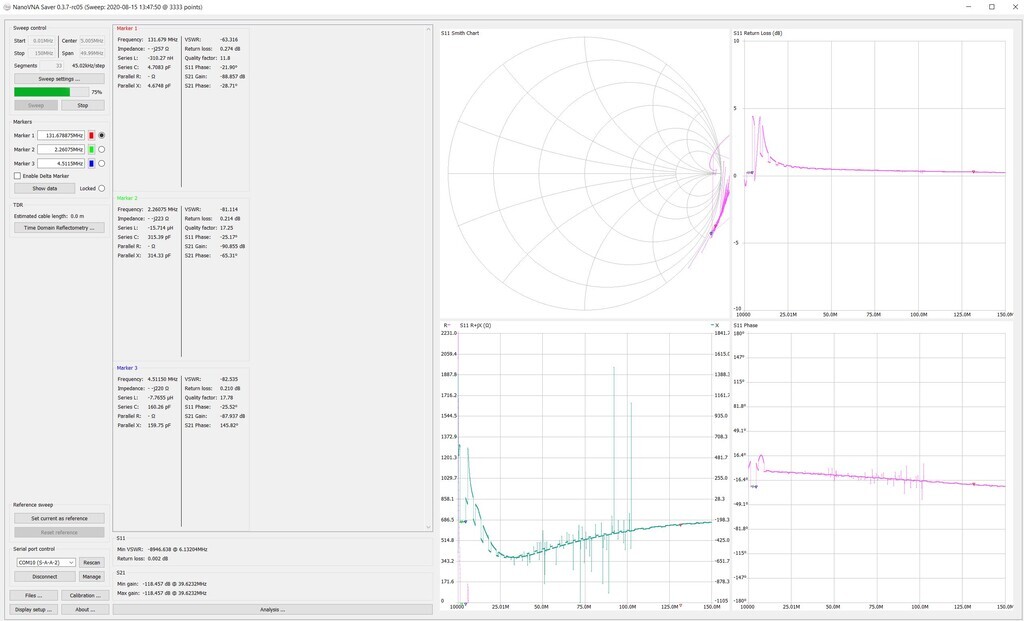Screen dimensions: 1024x621
Task: Click Set current as reference
Action: (58, 518)
